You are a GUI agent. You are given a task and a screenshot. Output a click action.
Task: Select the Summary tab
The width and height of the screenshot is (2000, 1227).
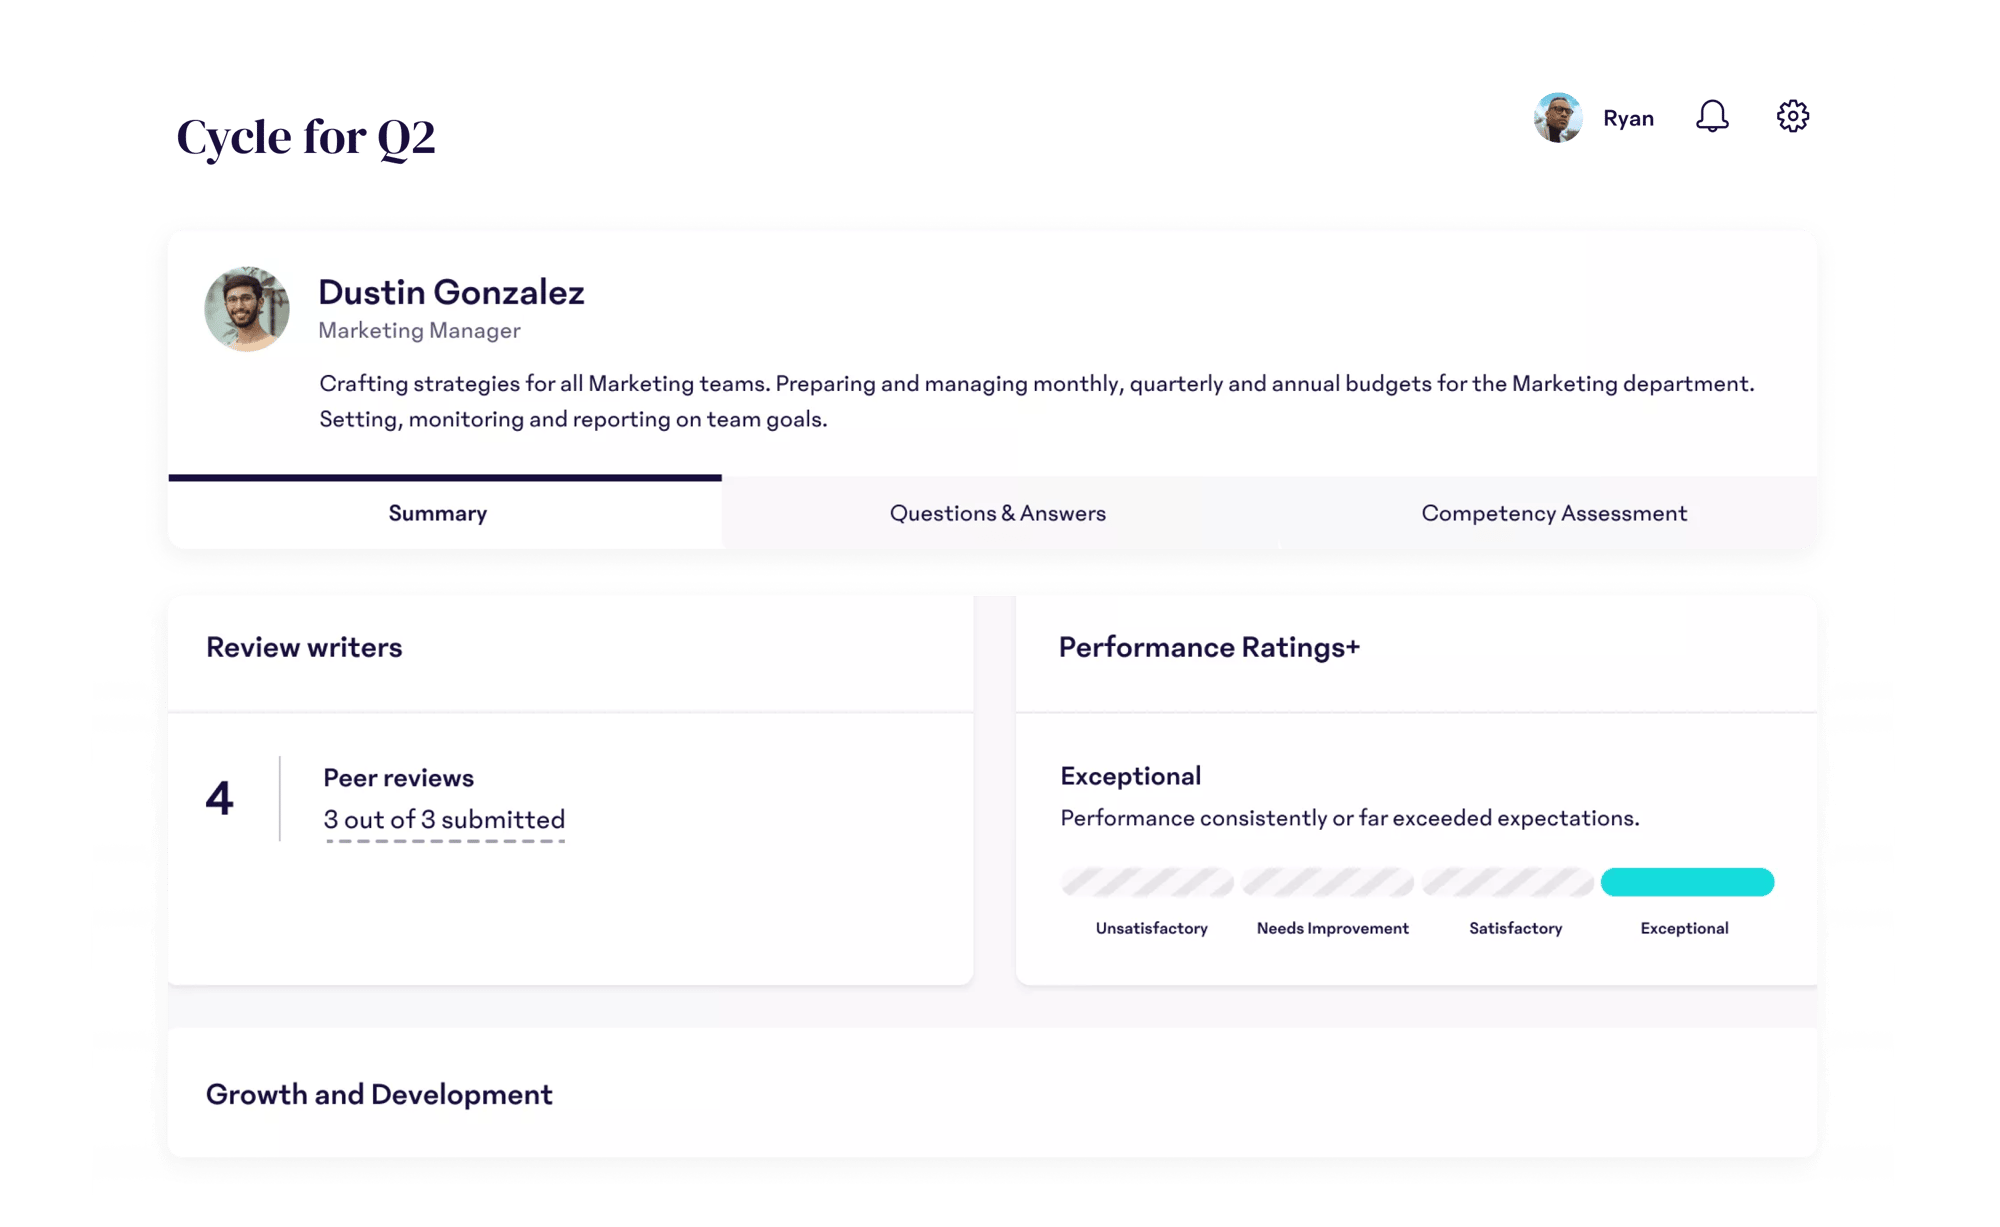click(437, 513)
